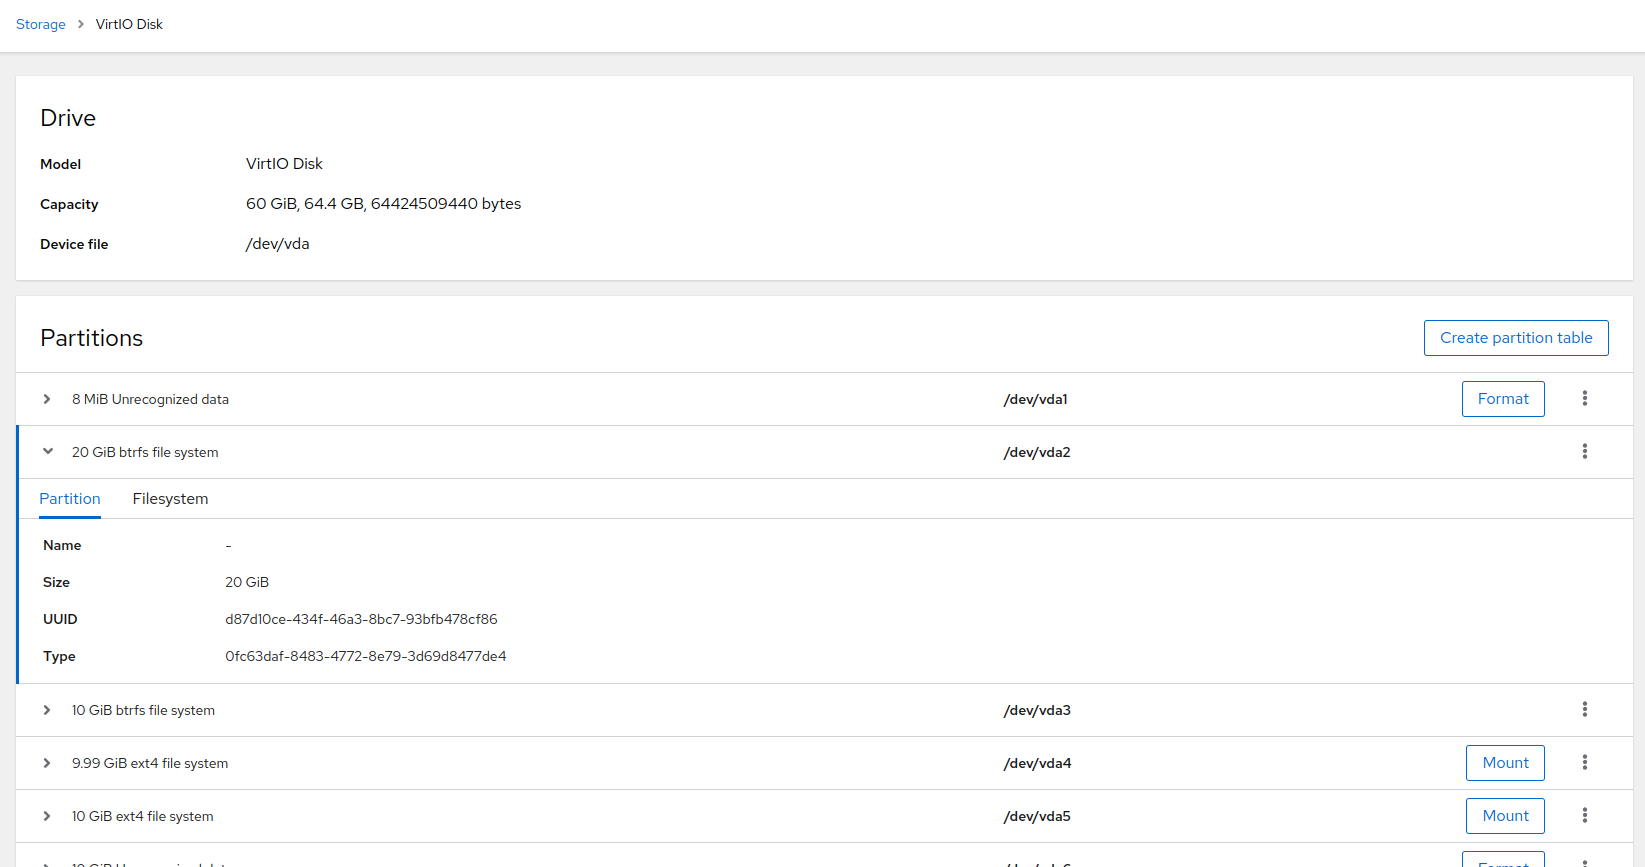
Task: Format the /dev/vda1 partition
Action: [x=1502, y=399]
